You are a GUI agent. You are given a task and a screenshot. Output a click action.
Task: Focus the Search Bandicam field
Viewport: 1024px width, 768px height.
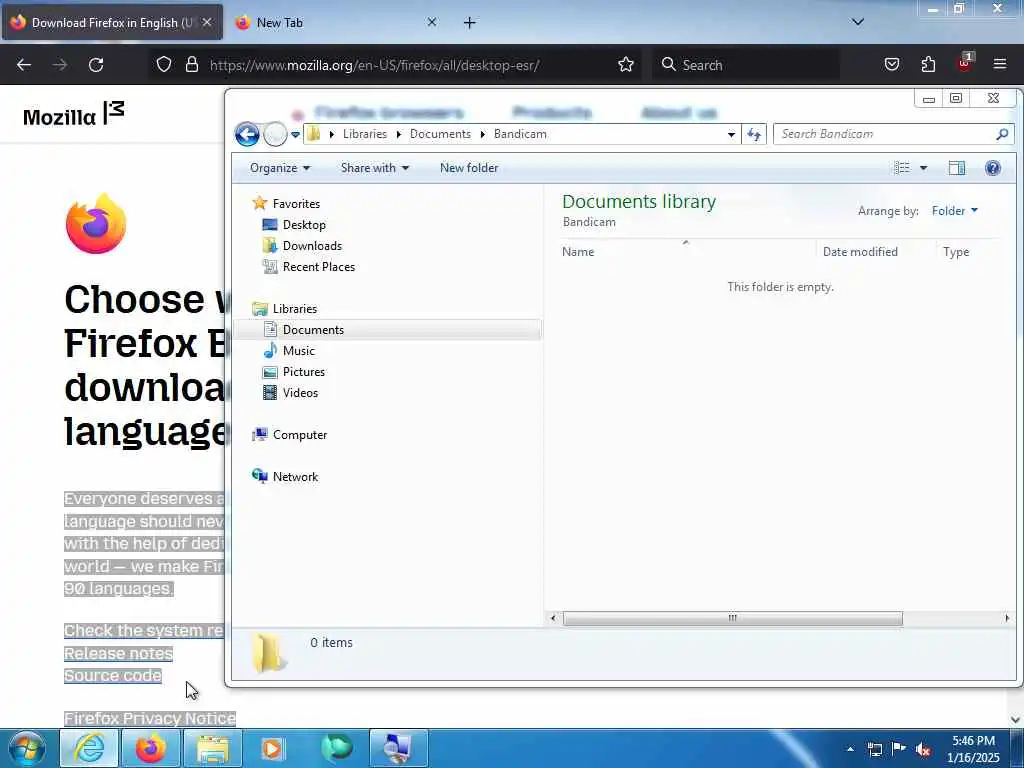coord(886,134)
